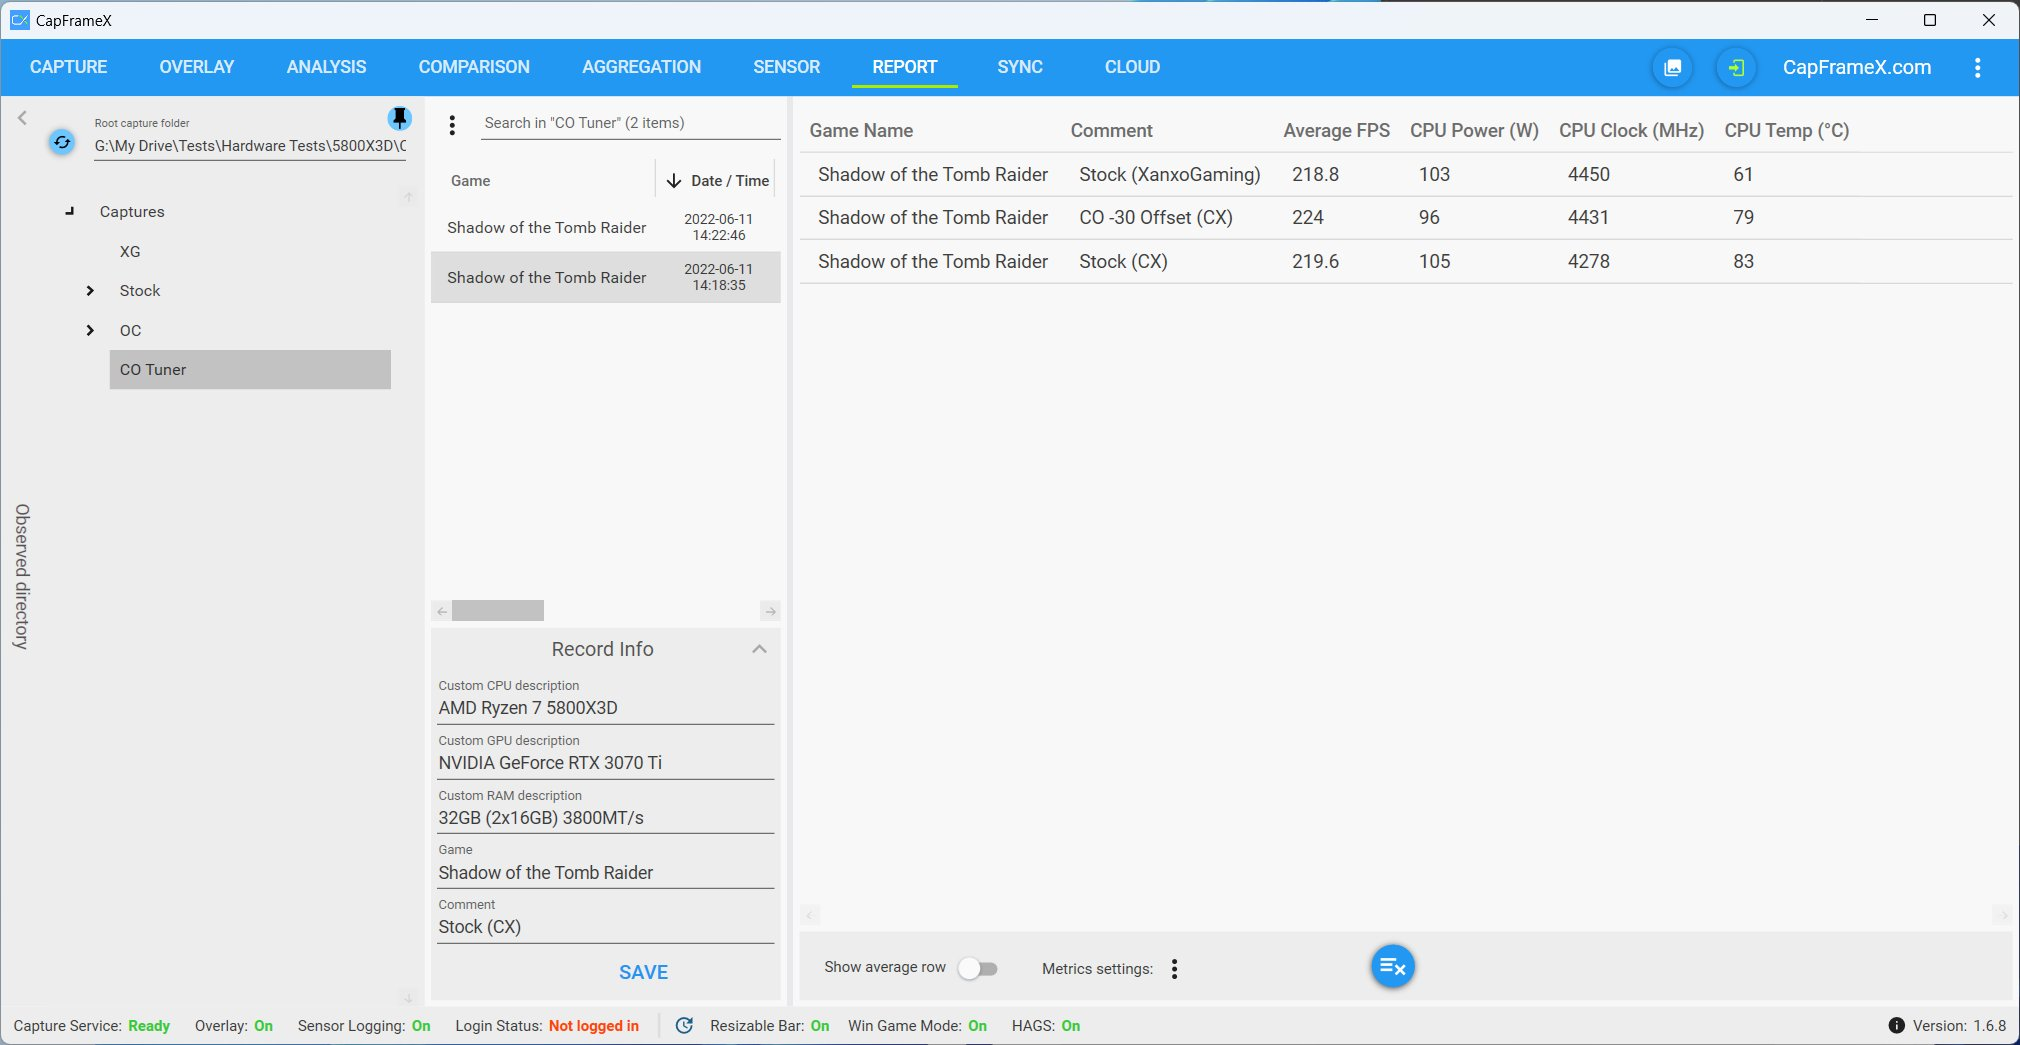Viewport: 2020px width, 1045px height.
Task: Switch to the COMPARISON tab
Action: tap(474, 67)
